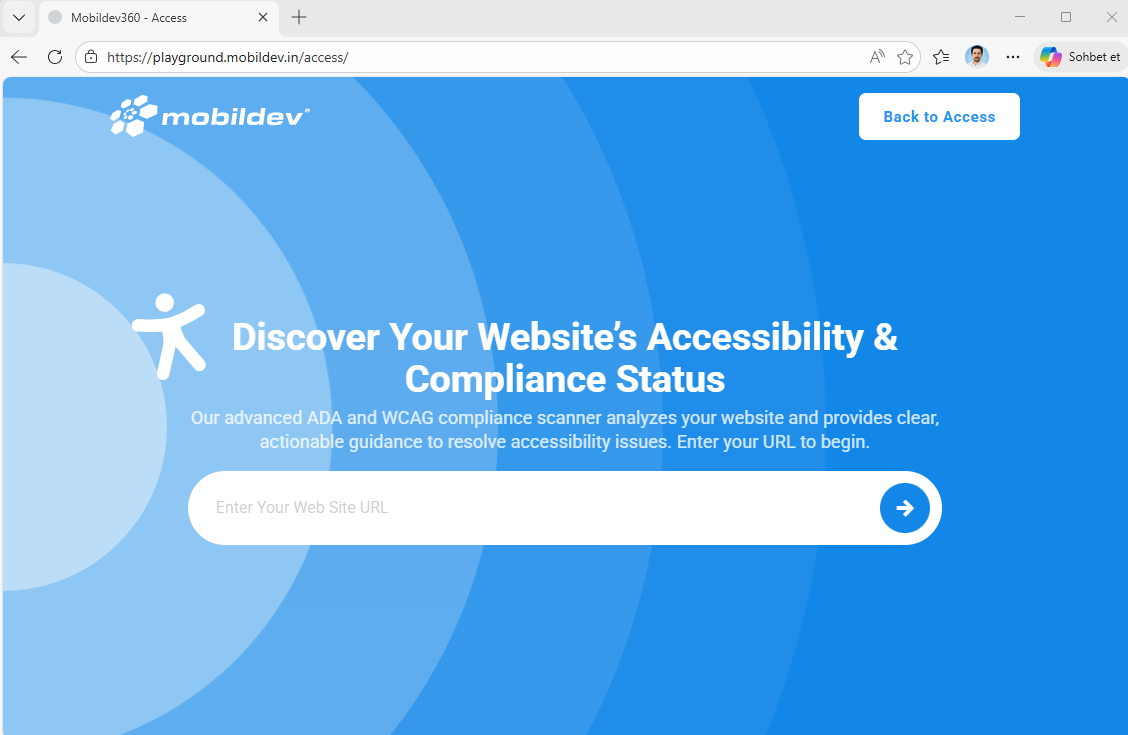This screenshot has width=1128, height=735.
Task: Go back with browser back arrow
Action: [19, 57]
